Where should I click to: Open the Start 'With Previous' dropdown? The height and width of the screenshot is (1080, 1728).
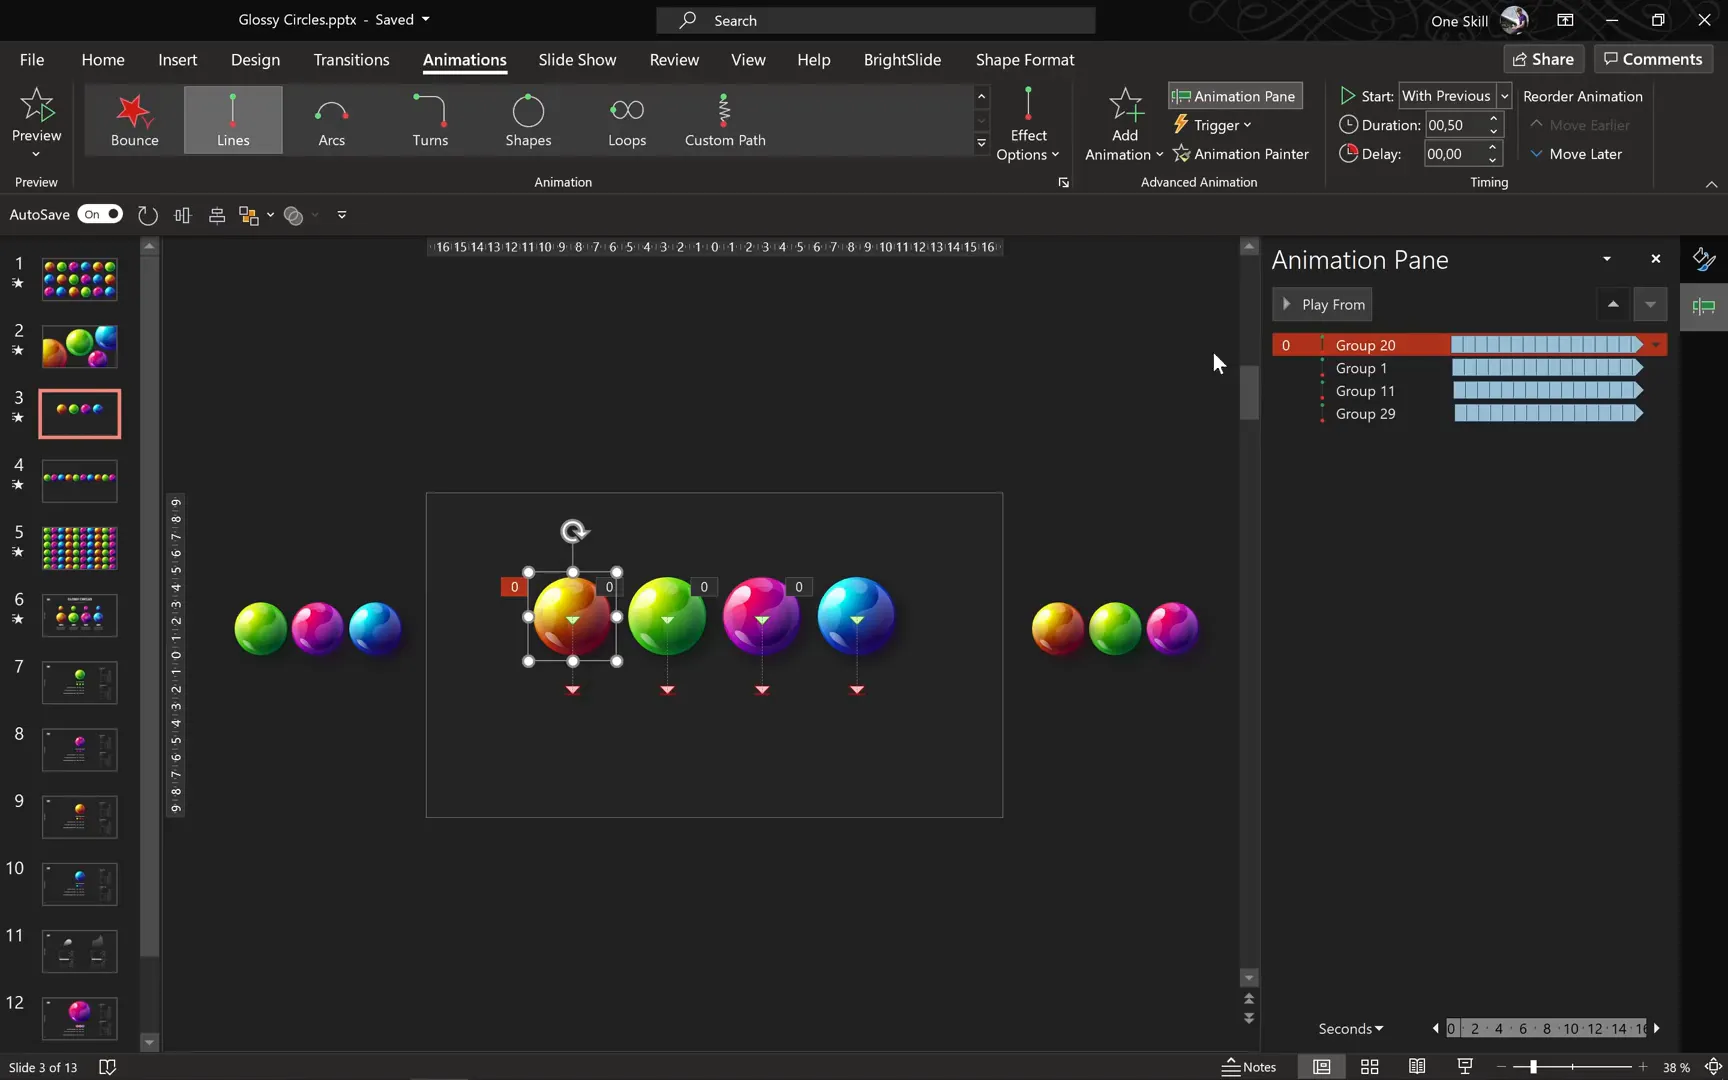tap(1503, 95)
